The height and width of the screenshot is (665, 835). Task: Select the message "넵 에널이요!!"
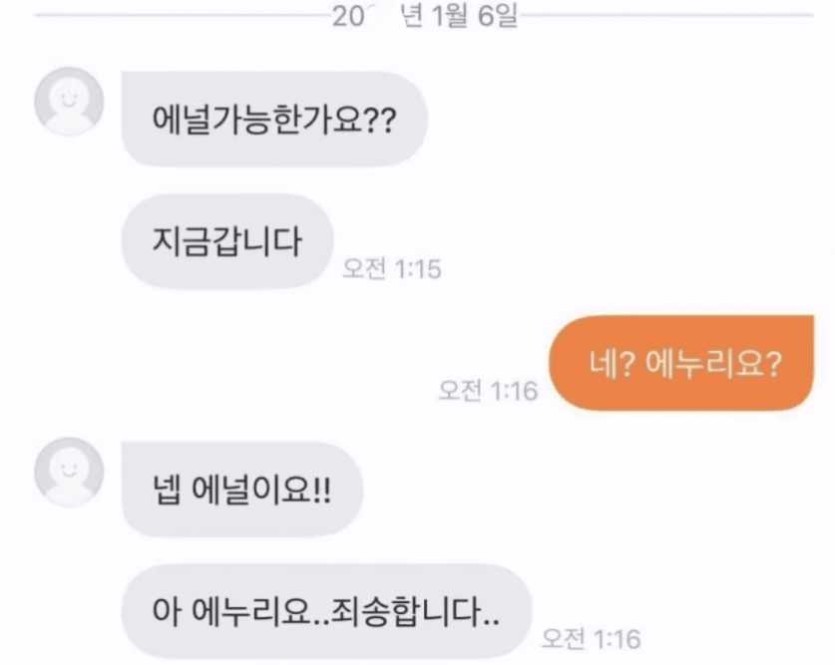pos(242,489)
